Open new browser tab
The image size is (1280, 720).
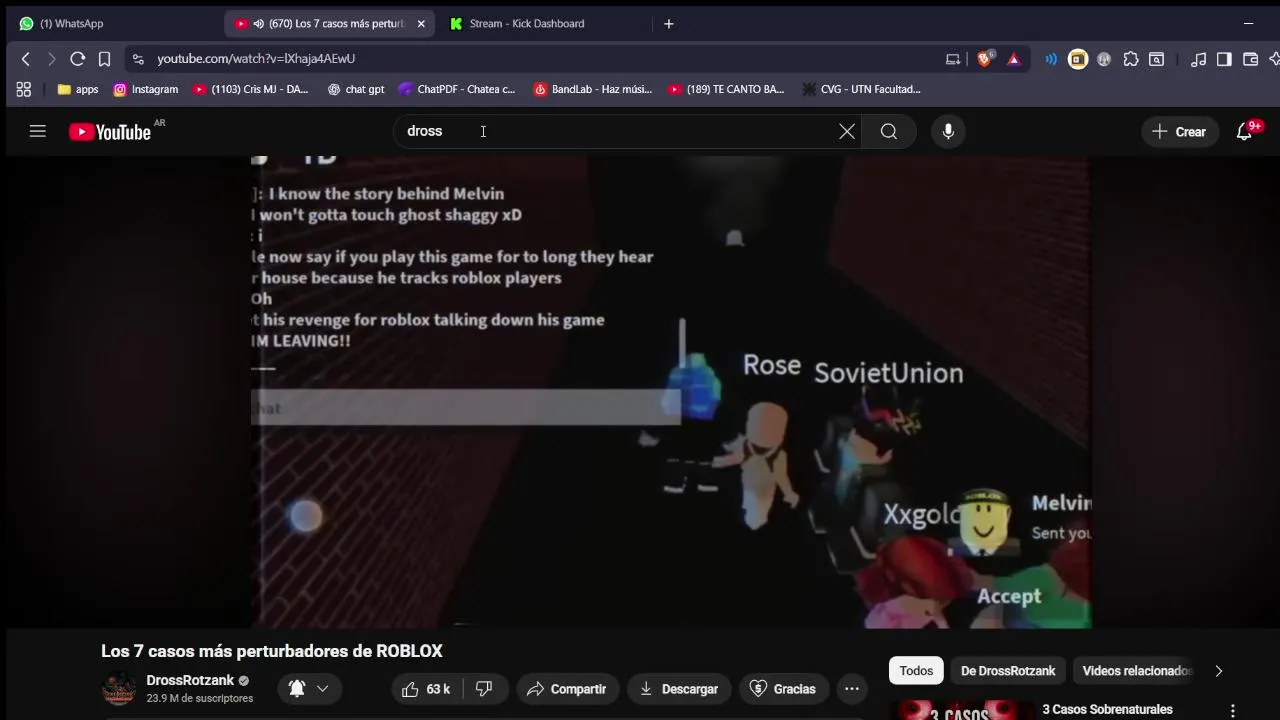click(669, 23)
